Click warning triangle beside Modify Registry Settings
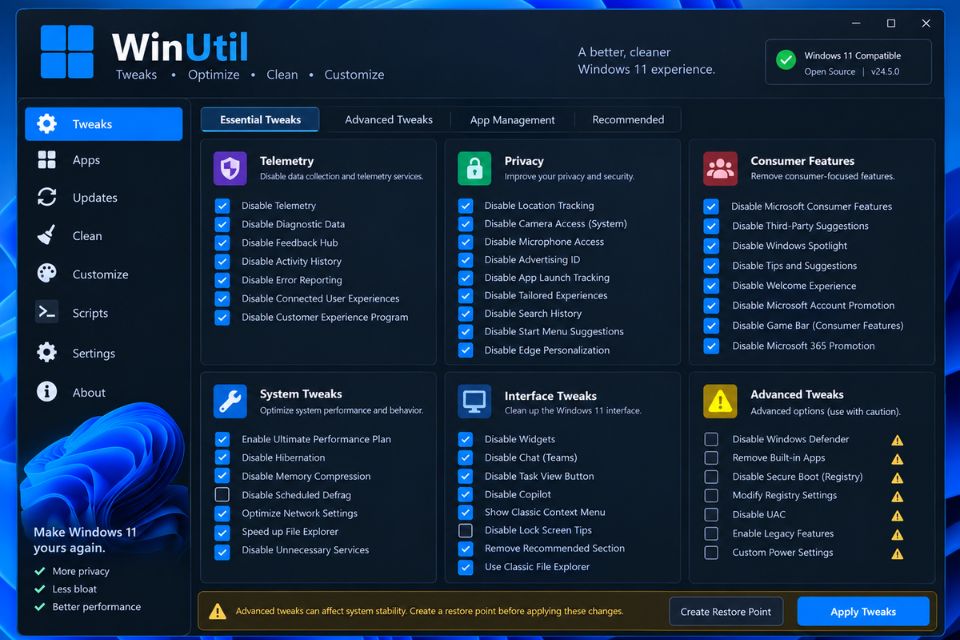The height and width of the screenshot is (640, 960). coord(897,496)
